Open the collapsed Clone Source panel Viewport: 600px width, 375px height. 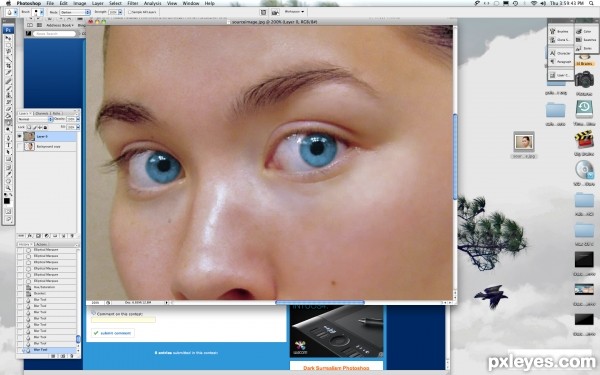pos(560,40)
